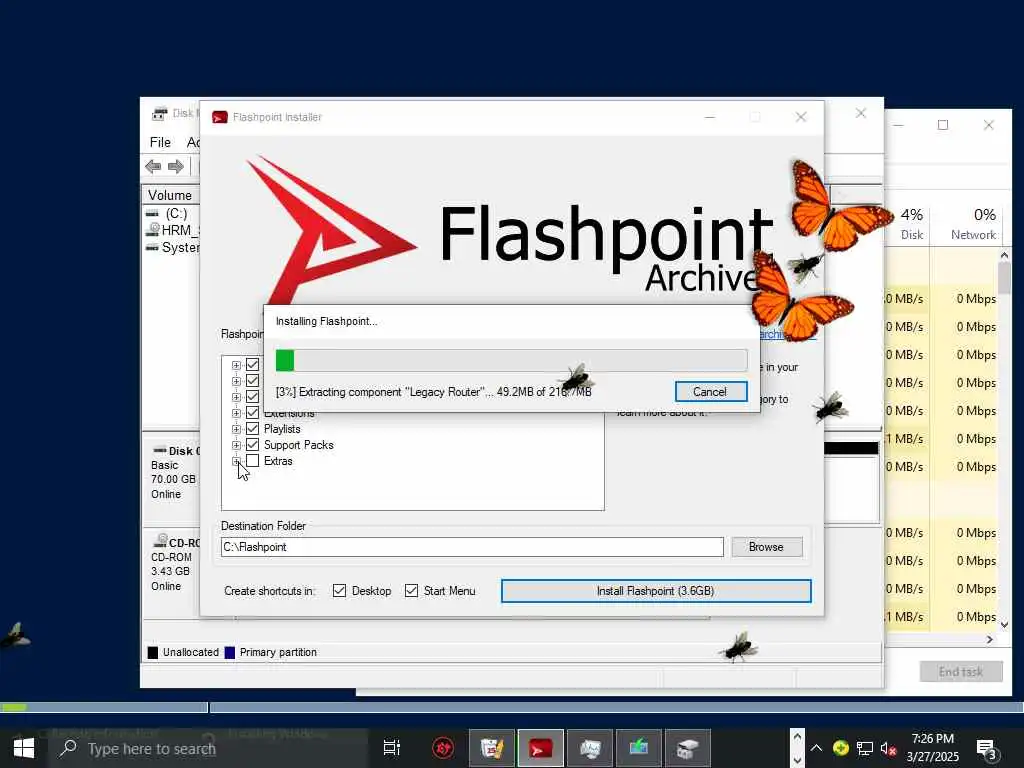Click the Destination Folder path field
The height and width of the screenshot is (768, 1024).
pyautogui.click(x=472, y=547)
